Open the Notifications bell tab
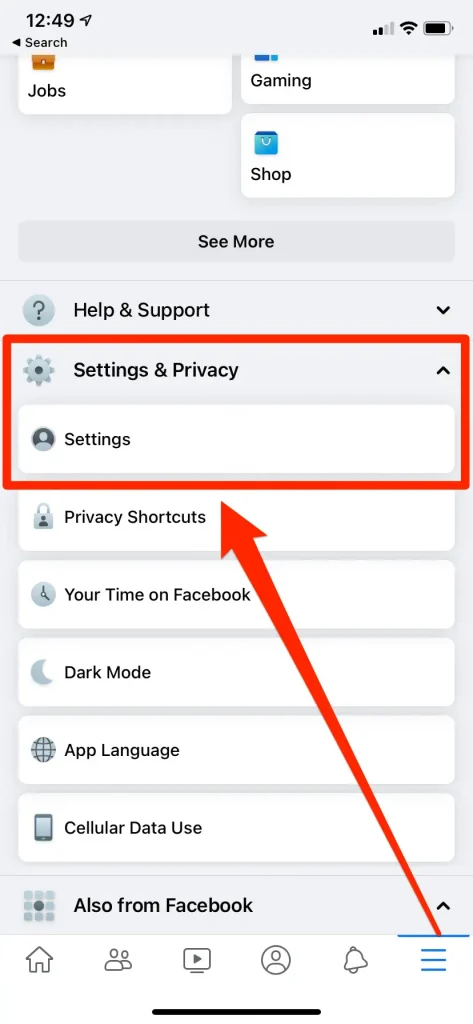The height and width of the screenshot is (1024, 473). pyautogui.click(x=355, y=959)
